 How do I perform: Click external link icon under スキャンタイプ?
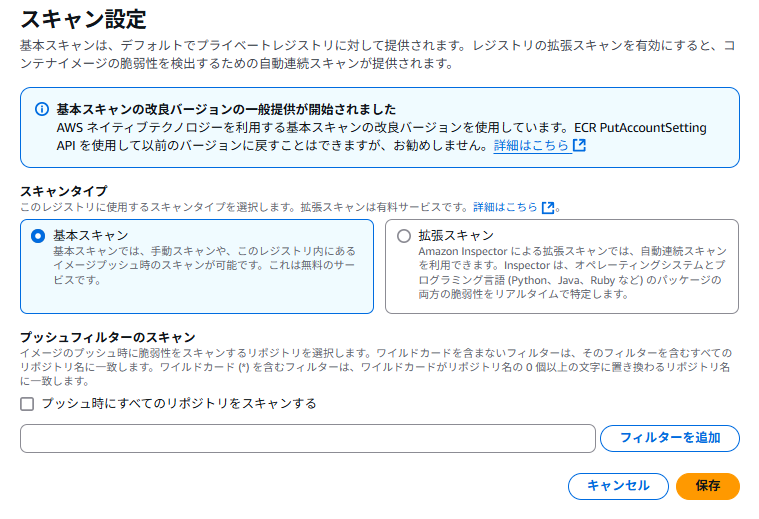pyautogui.click(x=548, y=208)
